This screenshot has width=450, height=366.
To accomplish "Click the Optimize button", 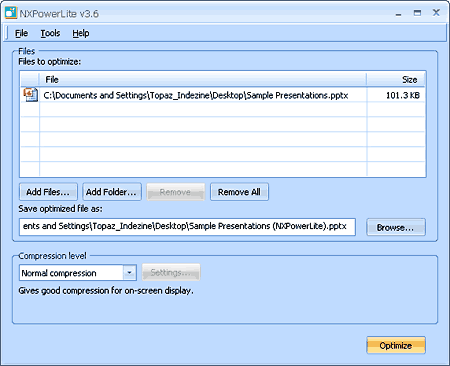I will [x=396, y=345].
